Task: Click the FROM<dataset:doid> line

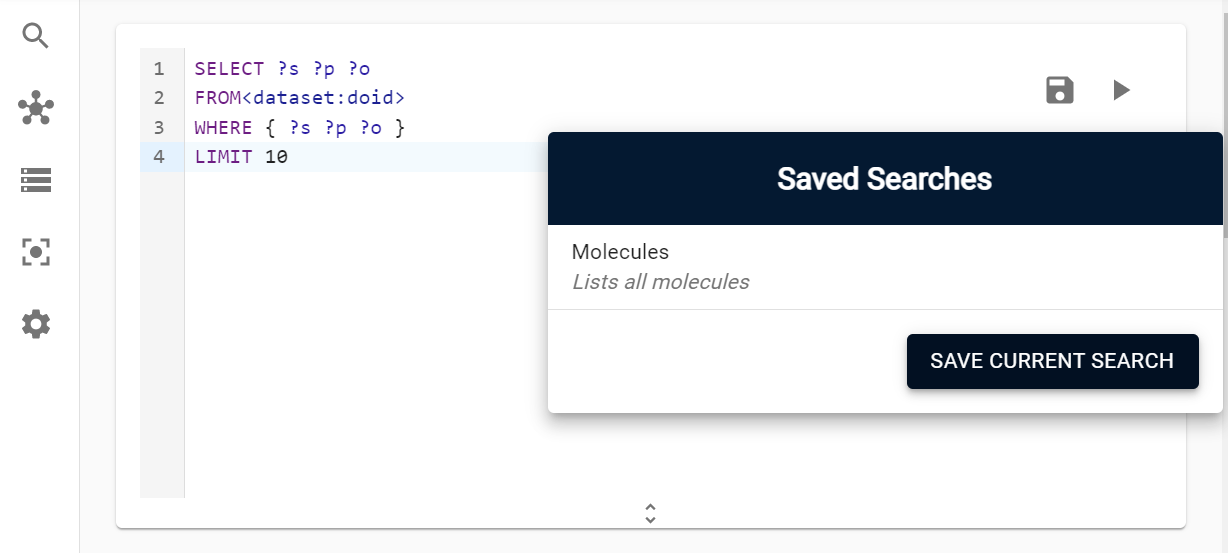Action: [x=299, y=98]
